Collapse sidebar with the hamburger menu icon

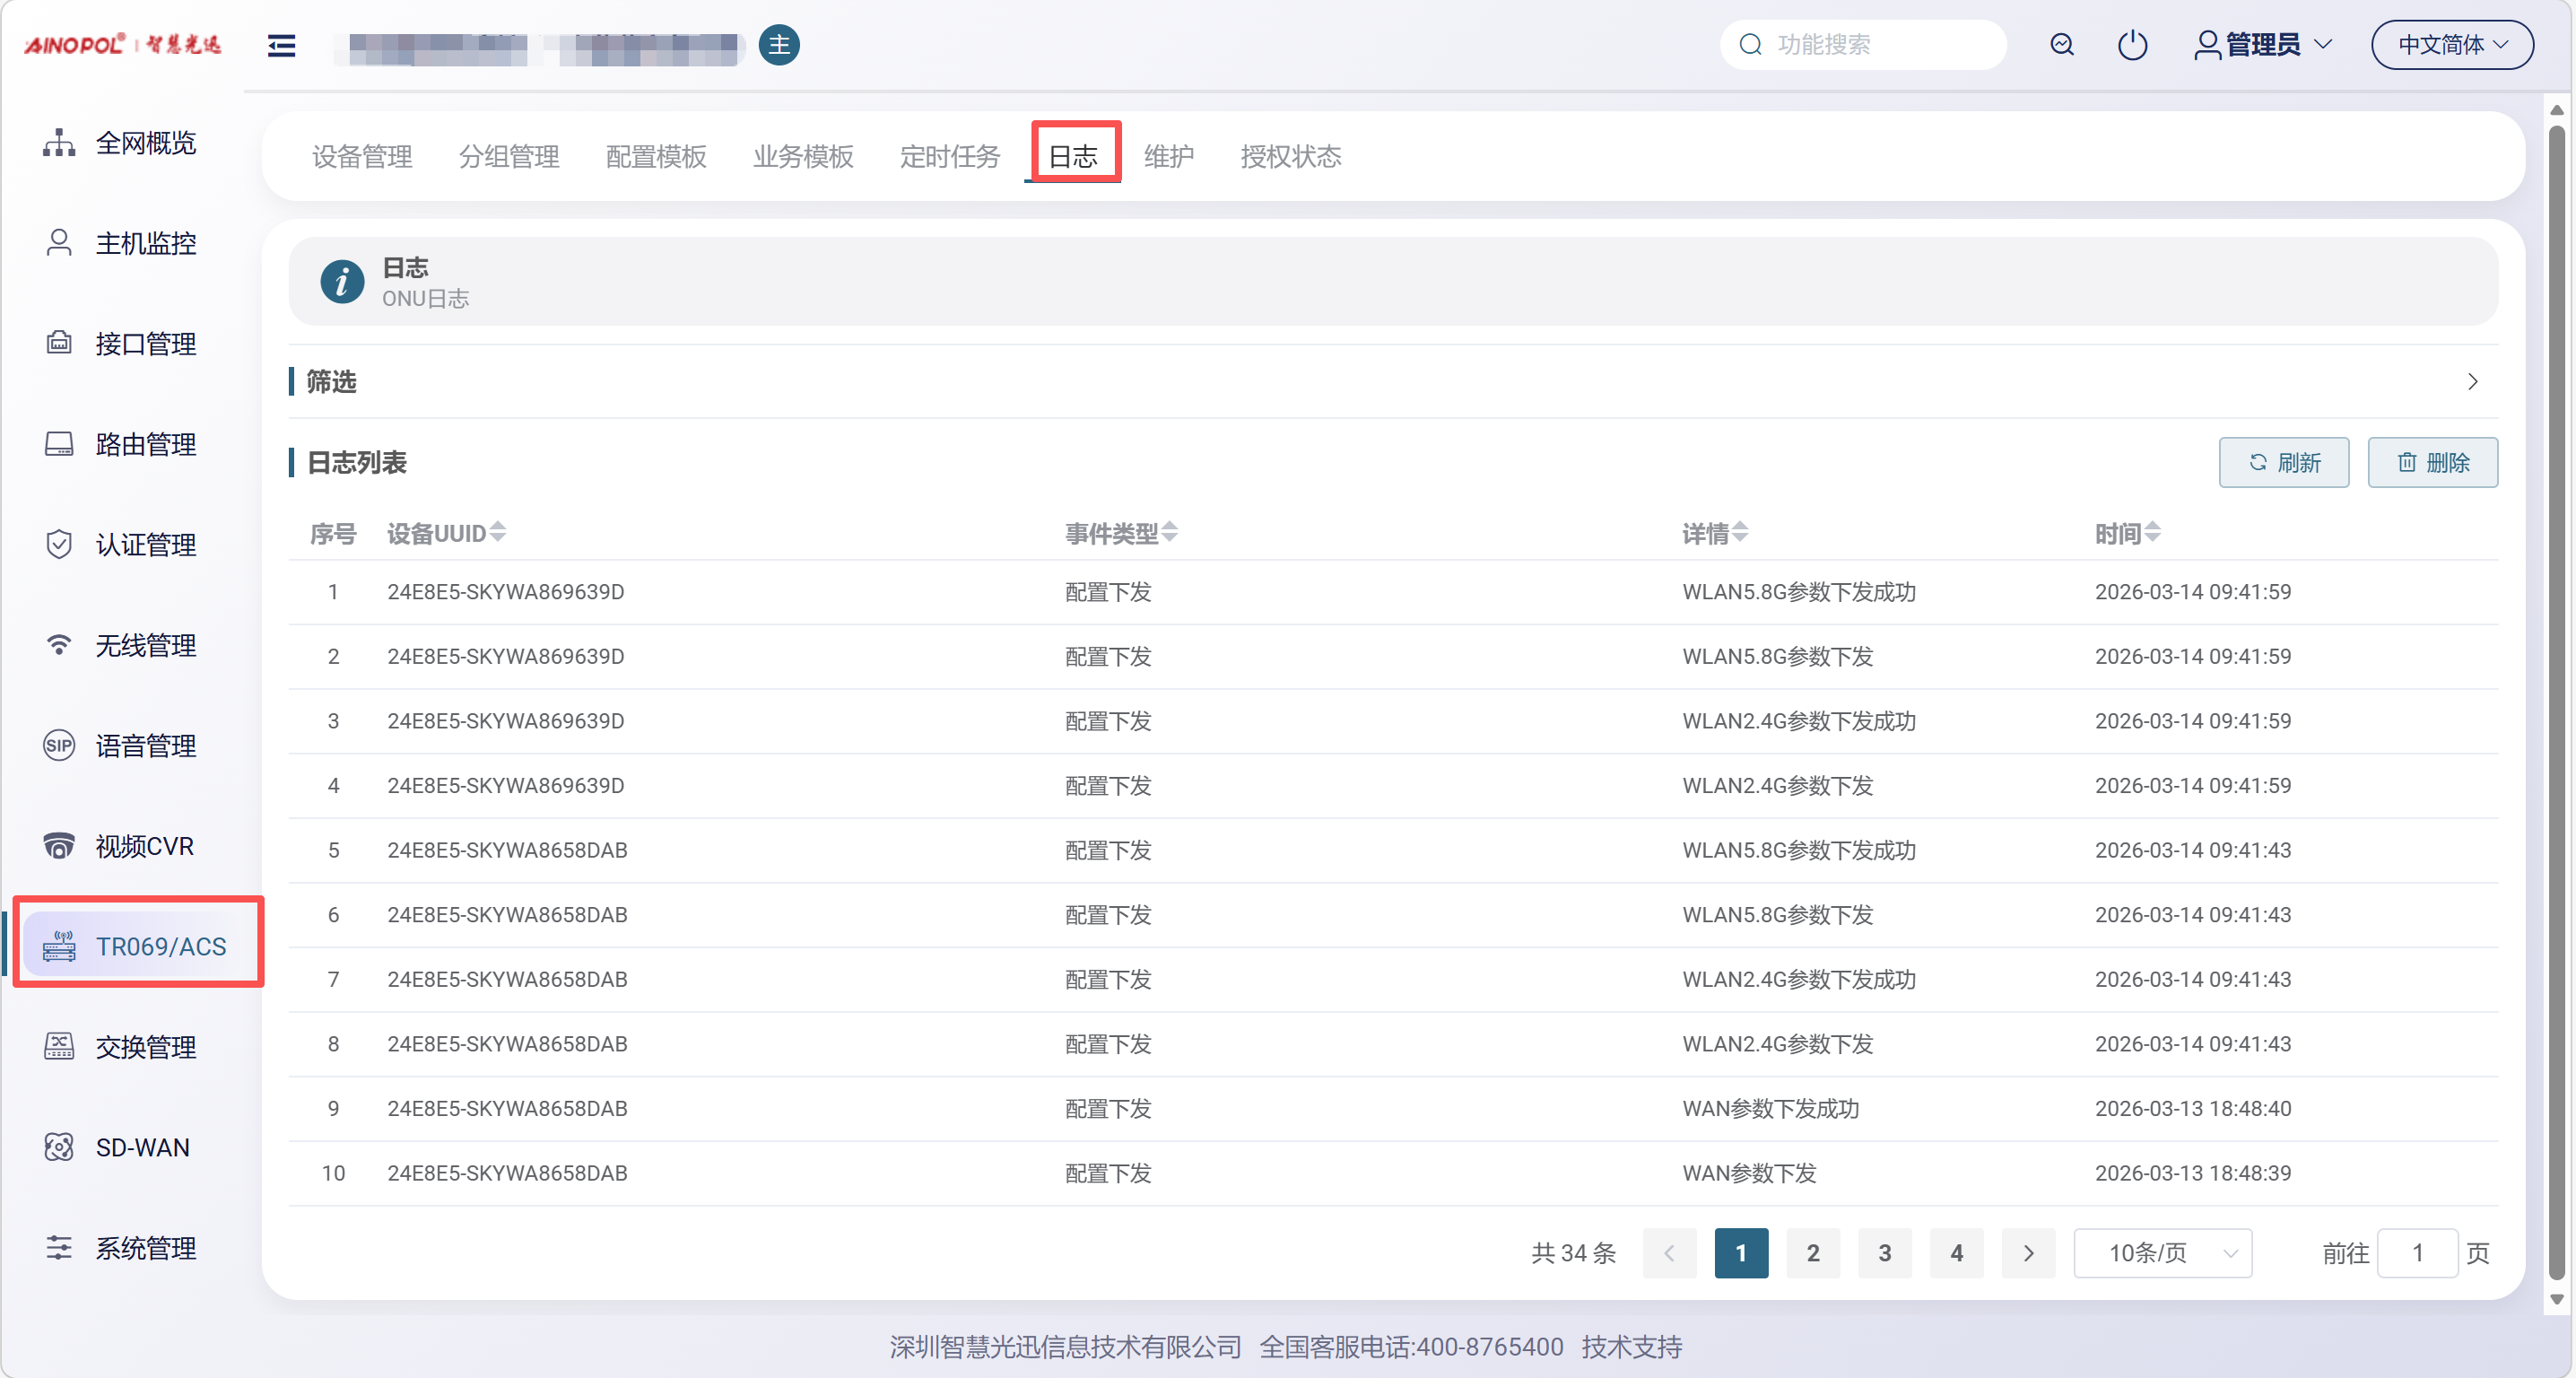281,45
